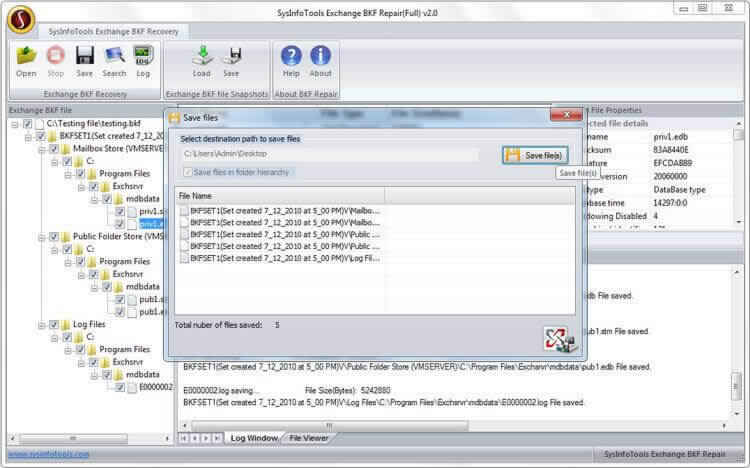Launch the Search tool icon
750x468 pixels.
pos(114,56)
